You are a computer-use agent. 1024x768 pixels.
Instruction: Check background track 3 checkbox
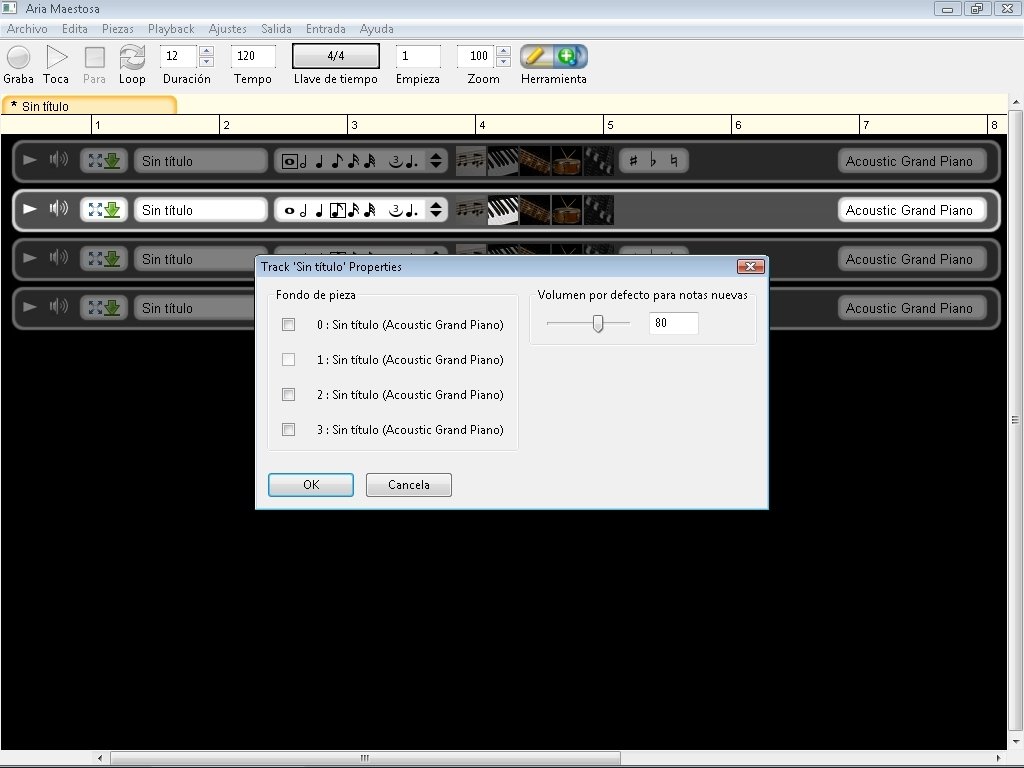pos(288,430)
